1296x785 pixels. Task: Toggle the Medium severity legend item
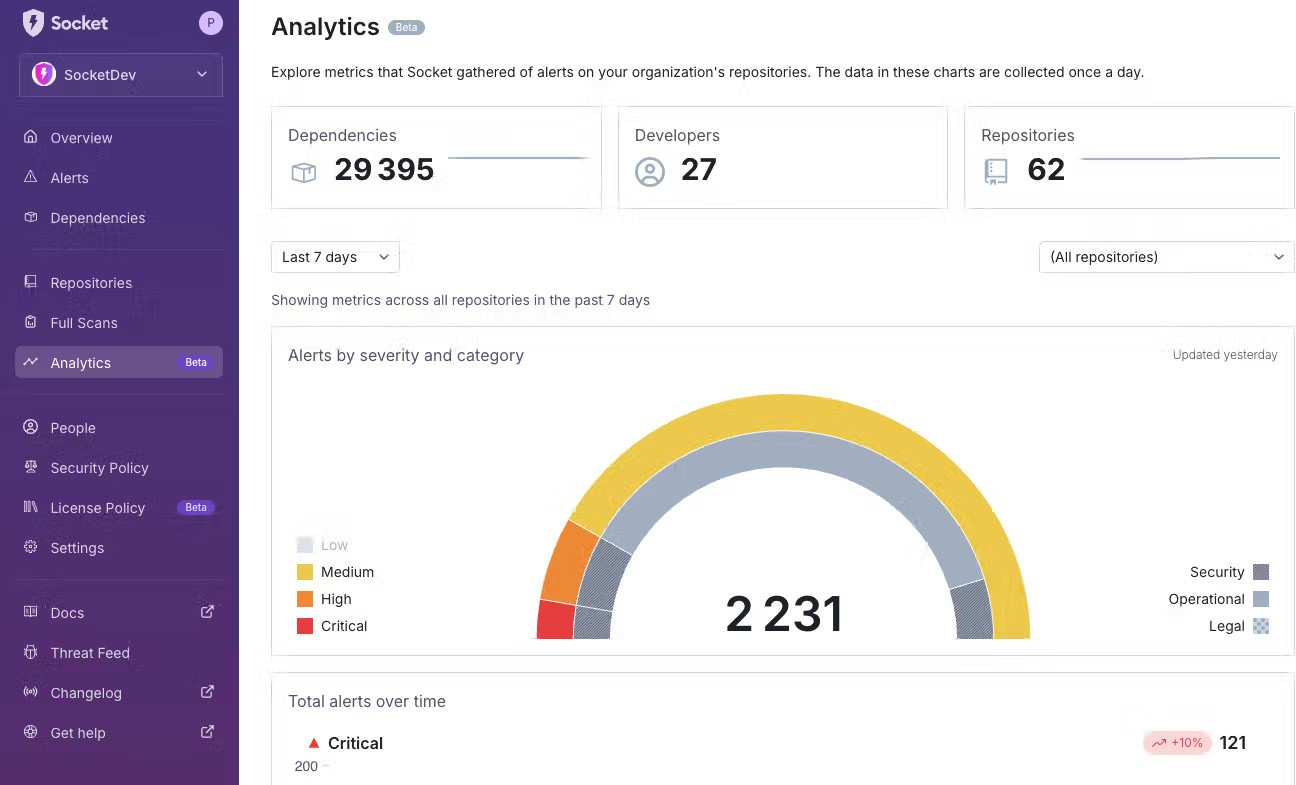click(x=335, y=572)
